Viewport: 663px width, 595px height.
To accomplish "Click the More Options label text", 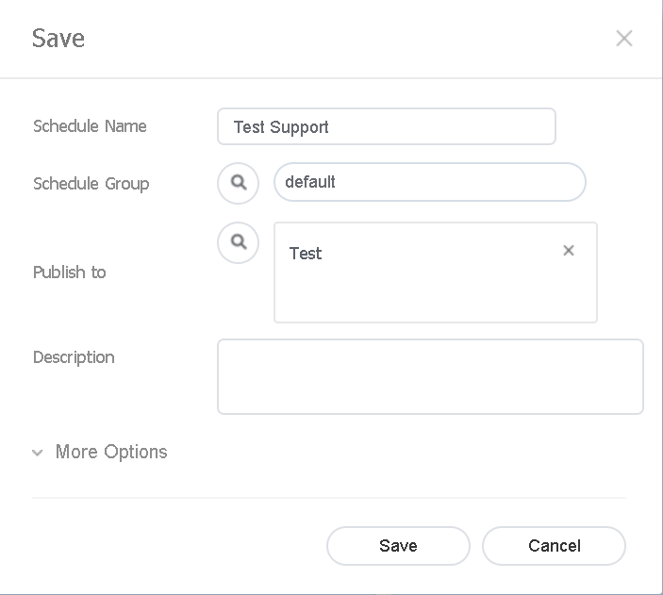I will click(111, 452).
